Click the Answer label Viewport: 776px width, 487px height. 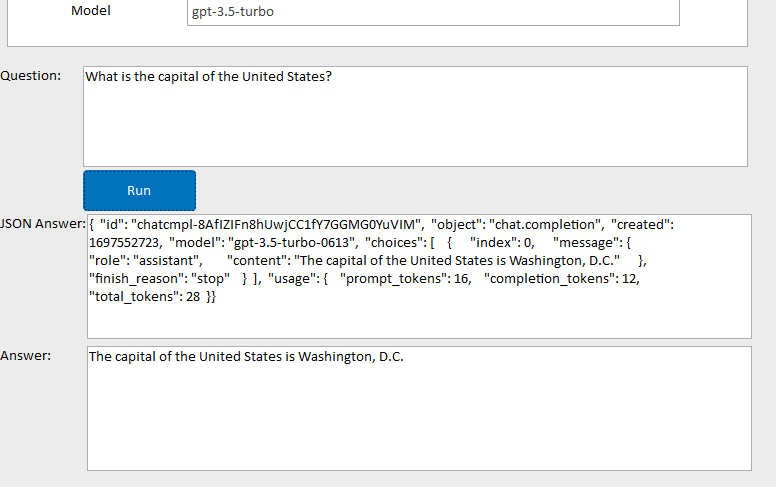pyautogui.click(x=25, y=356)
